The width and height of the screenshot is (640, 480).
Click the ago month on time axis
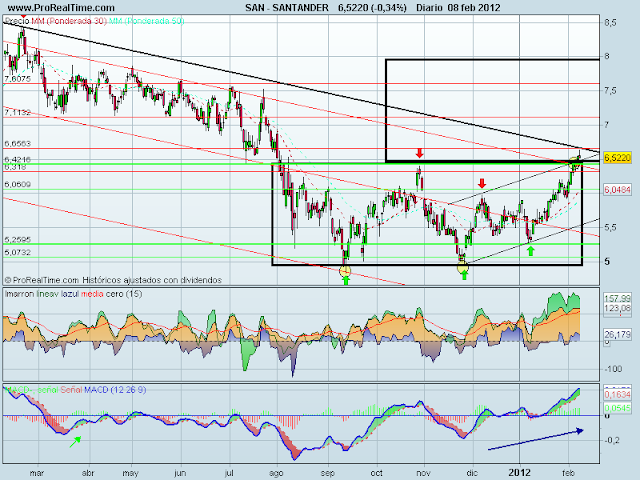pos(276,473)
